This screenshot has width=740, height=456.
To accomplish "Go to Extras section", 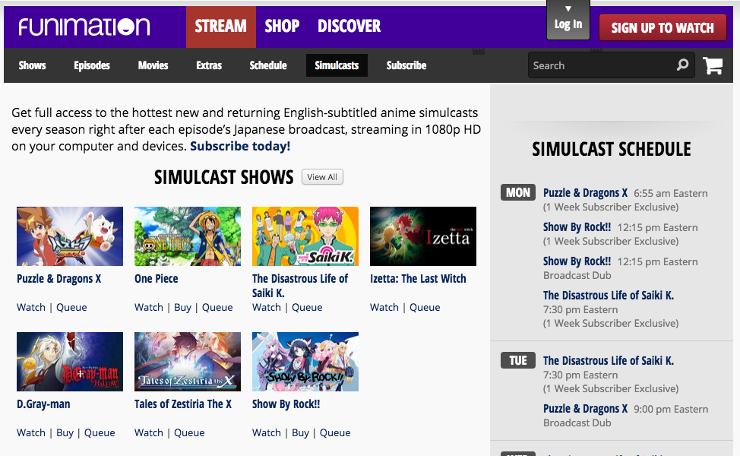I will point(209,65).
